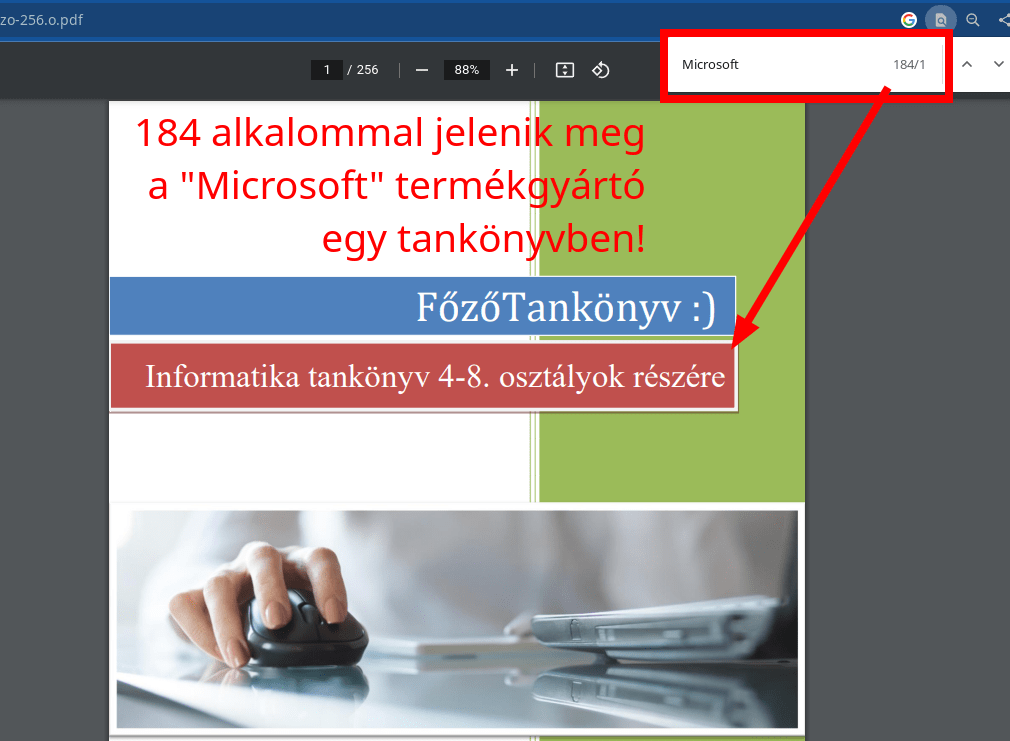Jump to next Microsoft search match
The height and width of the screenshot is (741, 1010).
point(998,64)
